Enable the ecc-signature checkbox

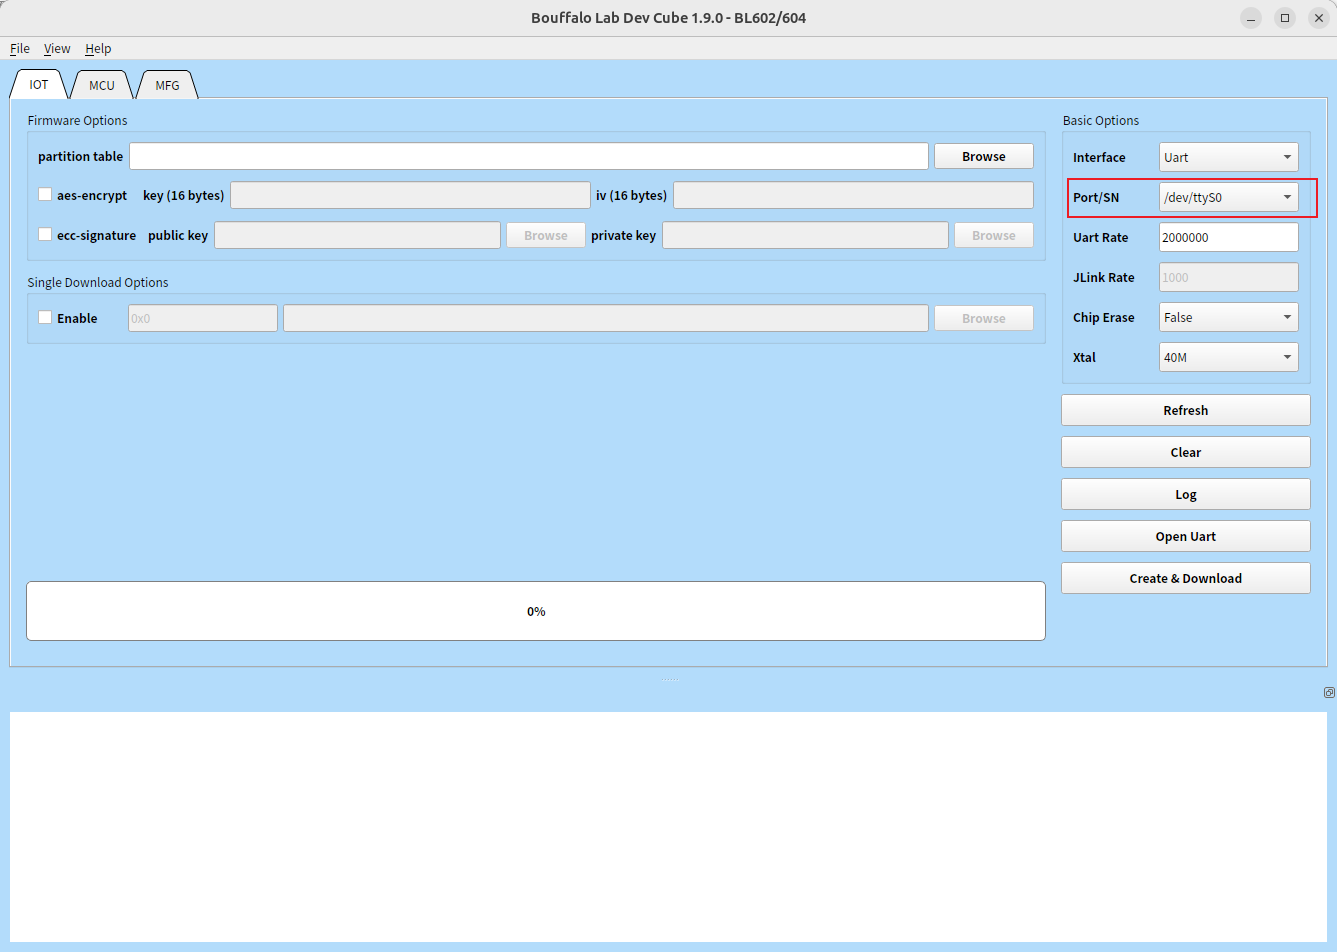pyautogui.click(x=45, y=234)
